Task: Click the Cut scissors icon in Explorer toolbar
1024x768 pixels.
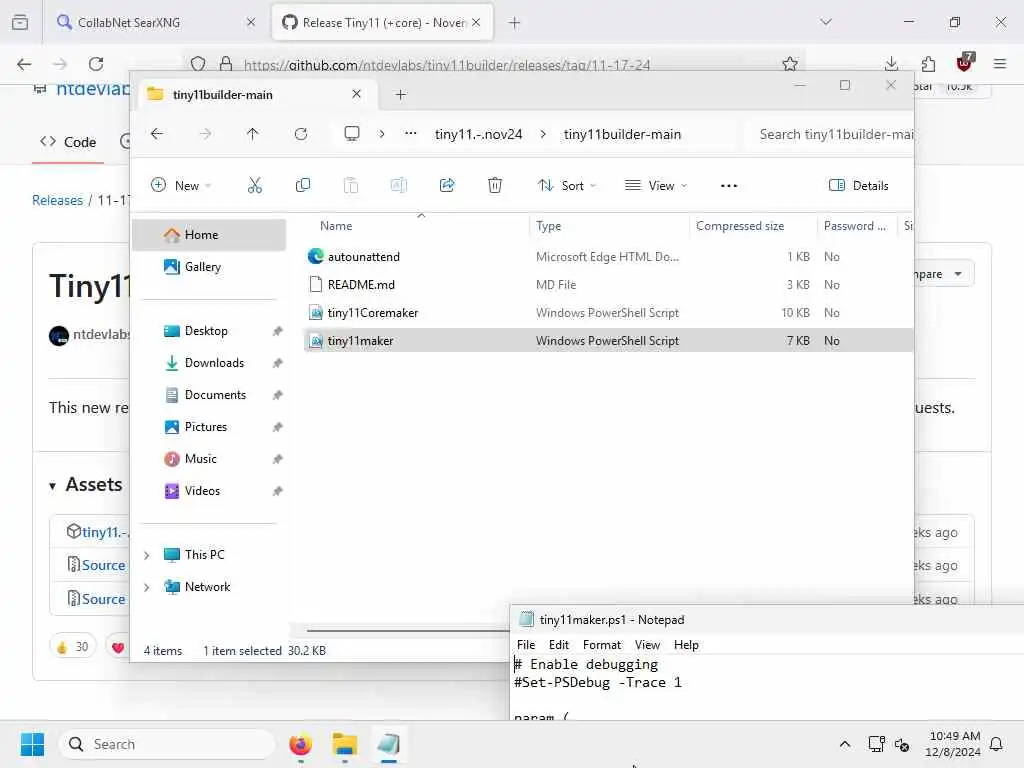Action: [x=255, y=185]
